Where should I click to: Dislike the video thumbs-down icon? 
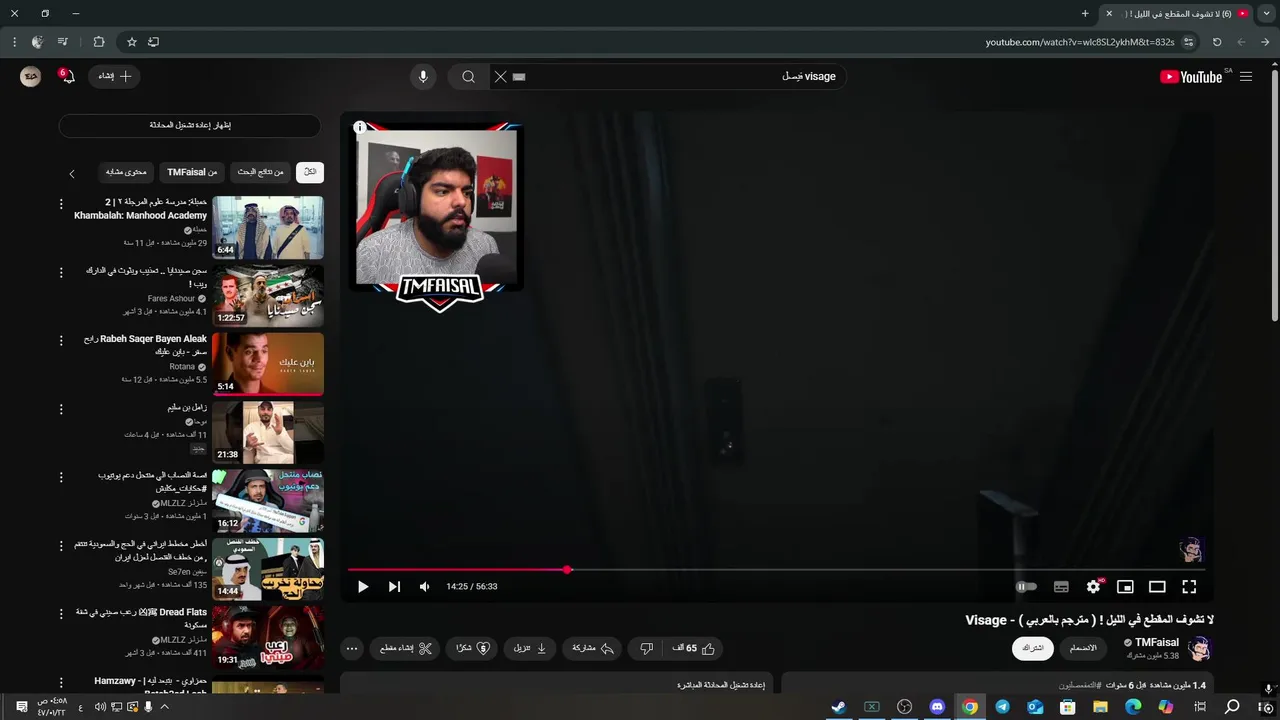click(646, 648)
